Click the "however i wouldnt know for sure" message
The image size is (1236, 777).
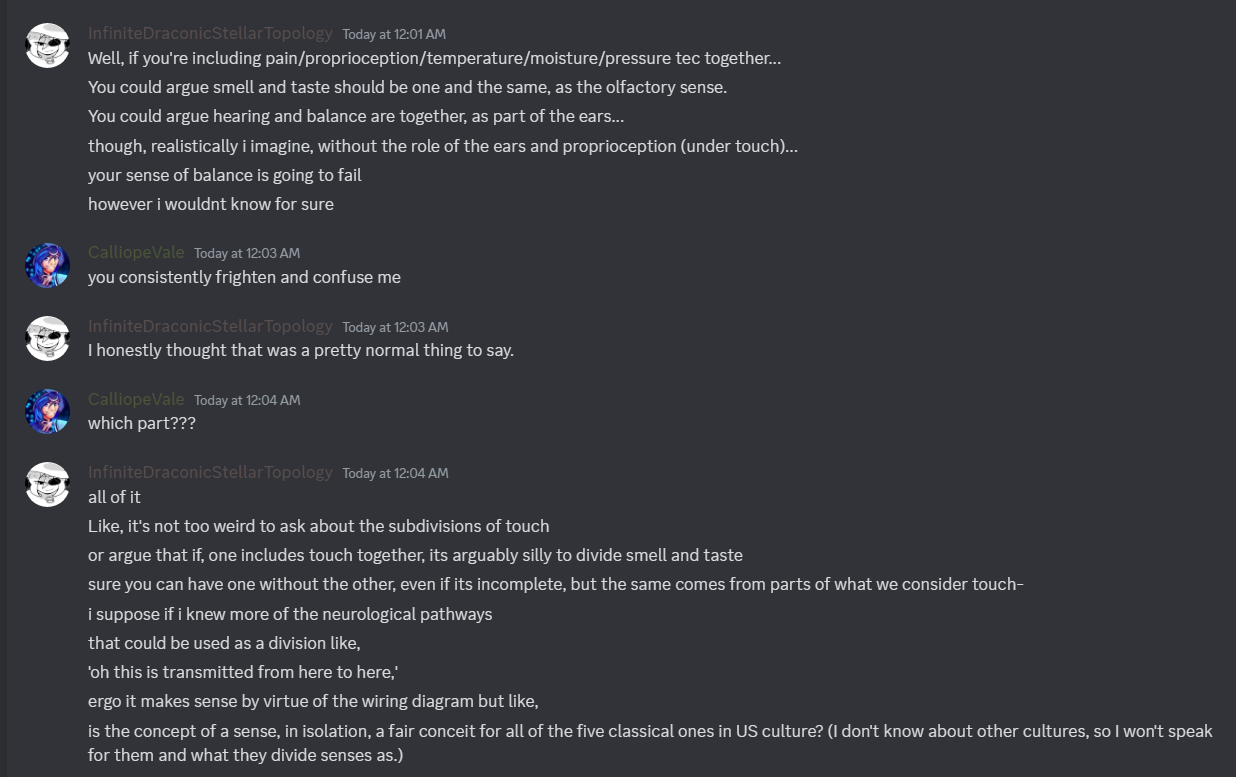pos(210,204)
